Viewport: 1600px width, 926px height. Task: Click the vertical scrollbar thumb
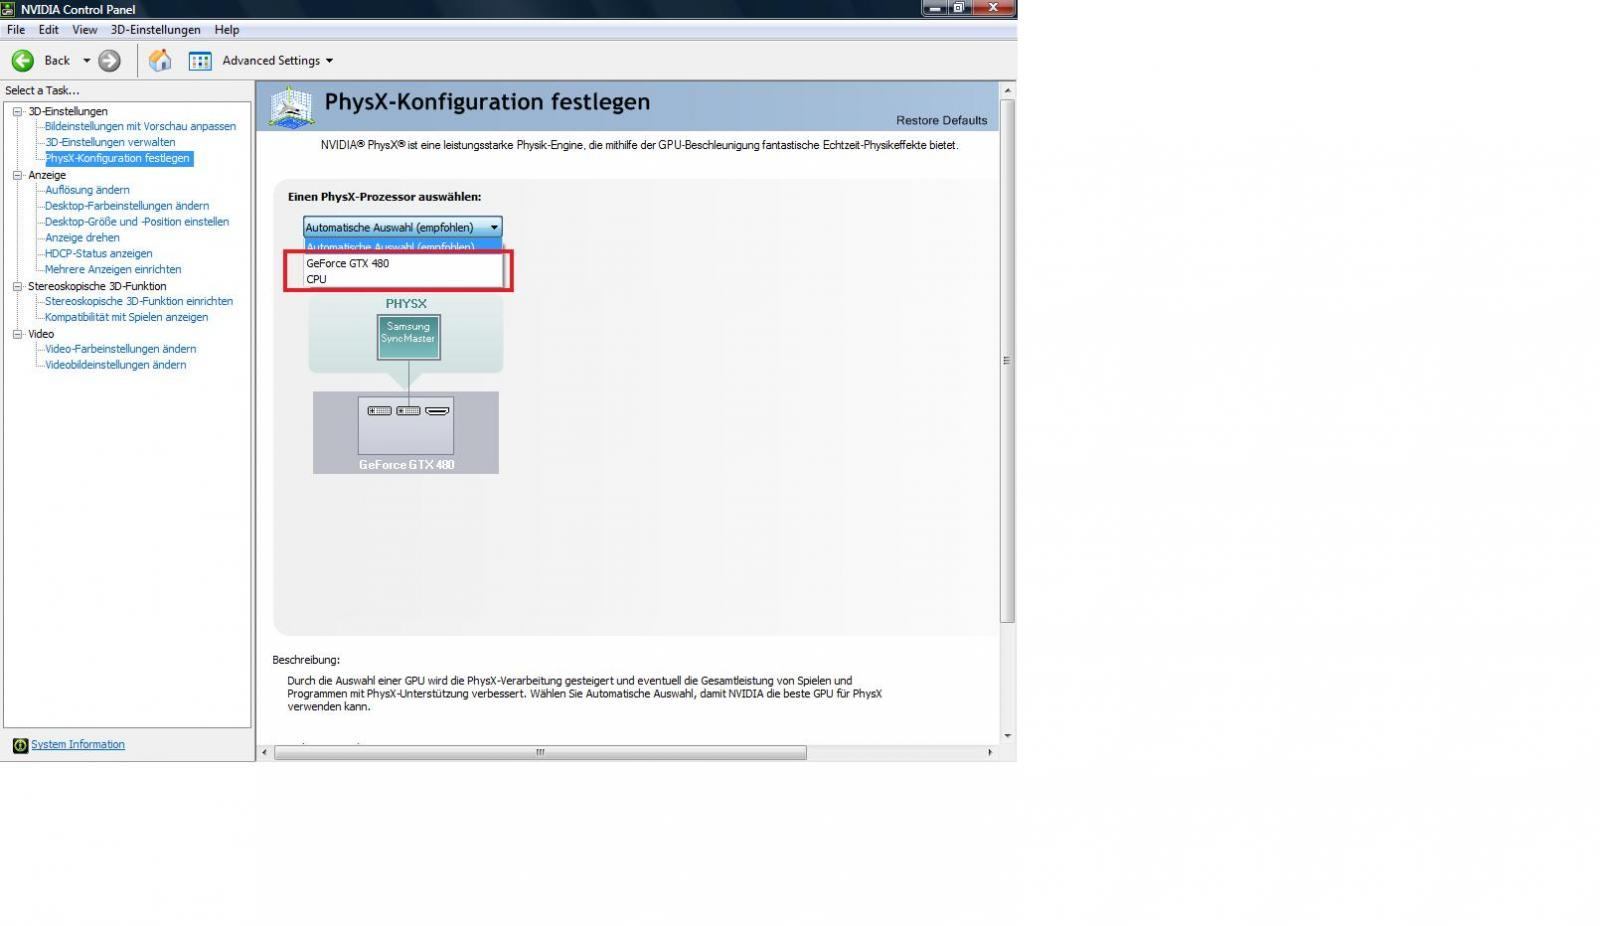click(x=1007, y=360)
